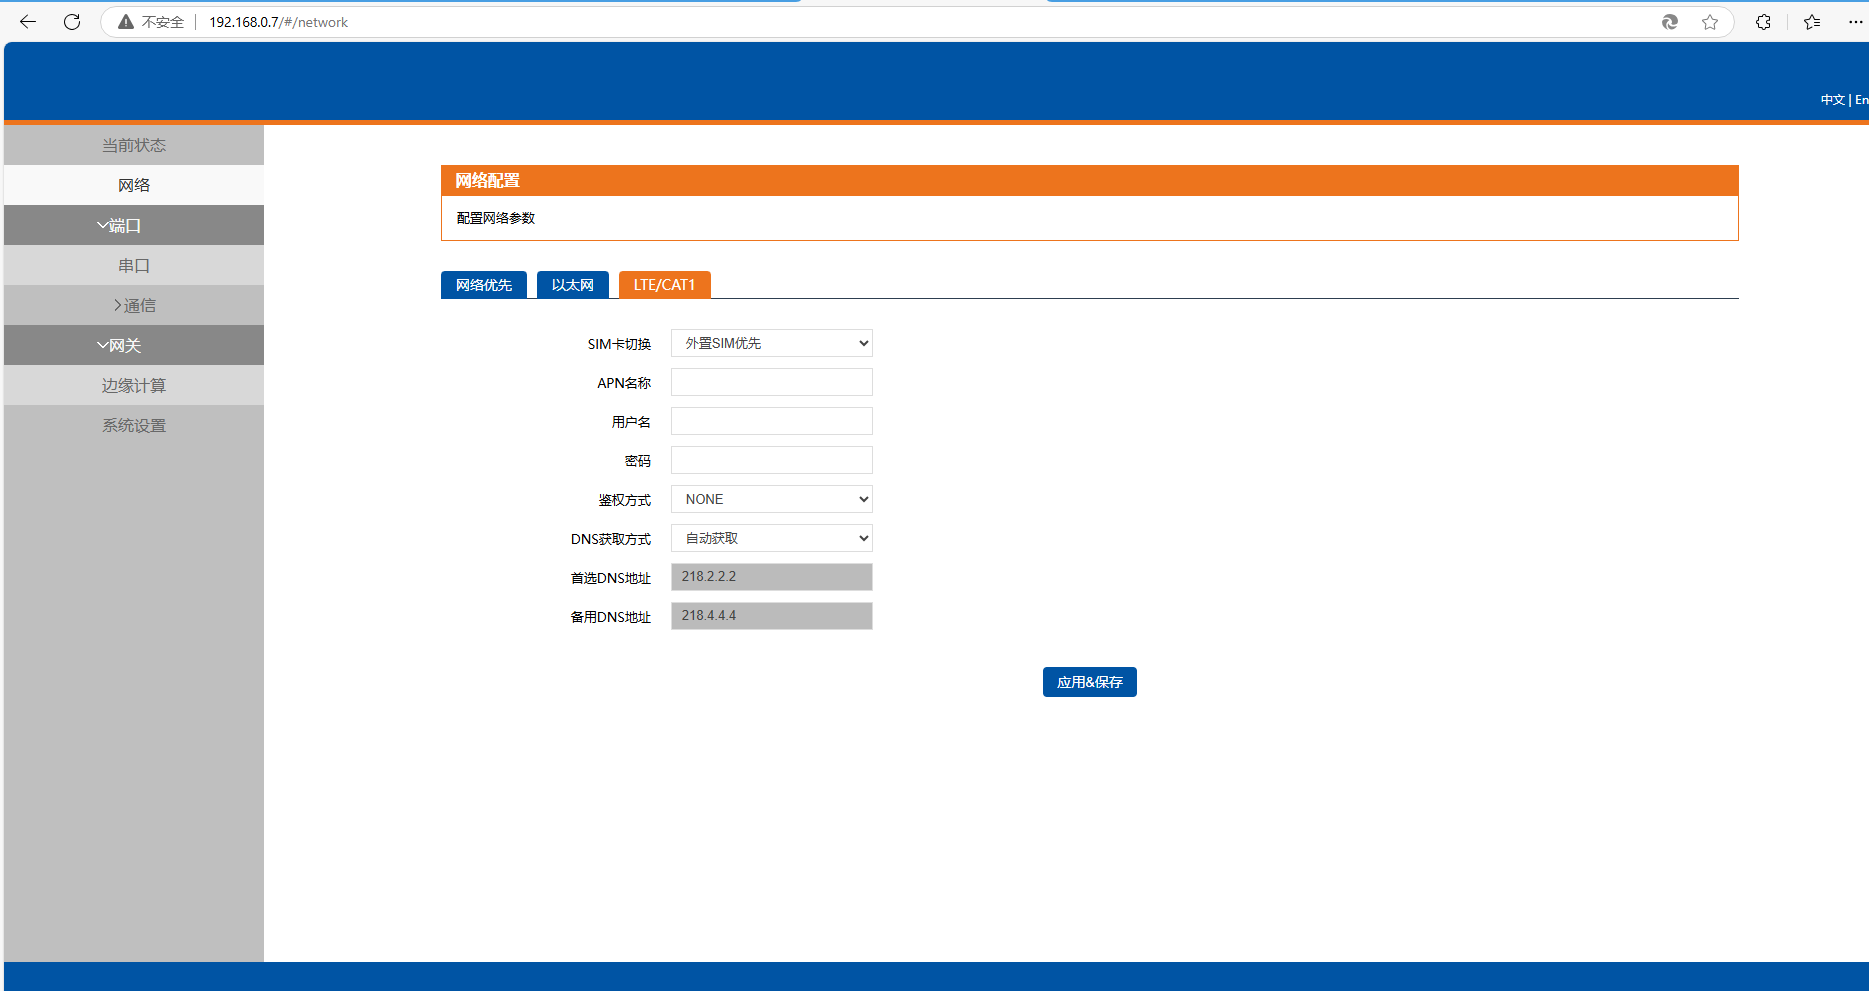Click the 网络配置 panel heading
The height and width of the screenshot is (991, 1869).
pyautogui.click(x=488, y=181)
